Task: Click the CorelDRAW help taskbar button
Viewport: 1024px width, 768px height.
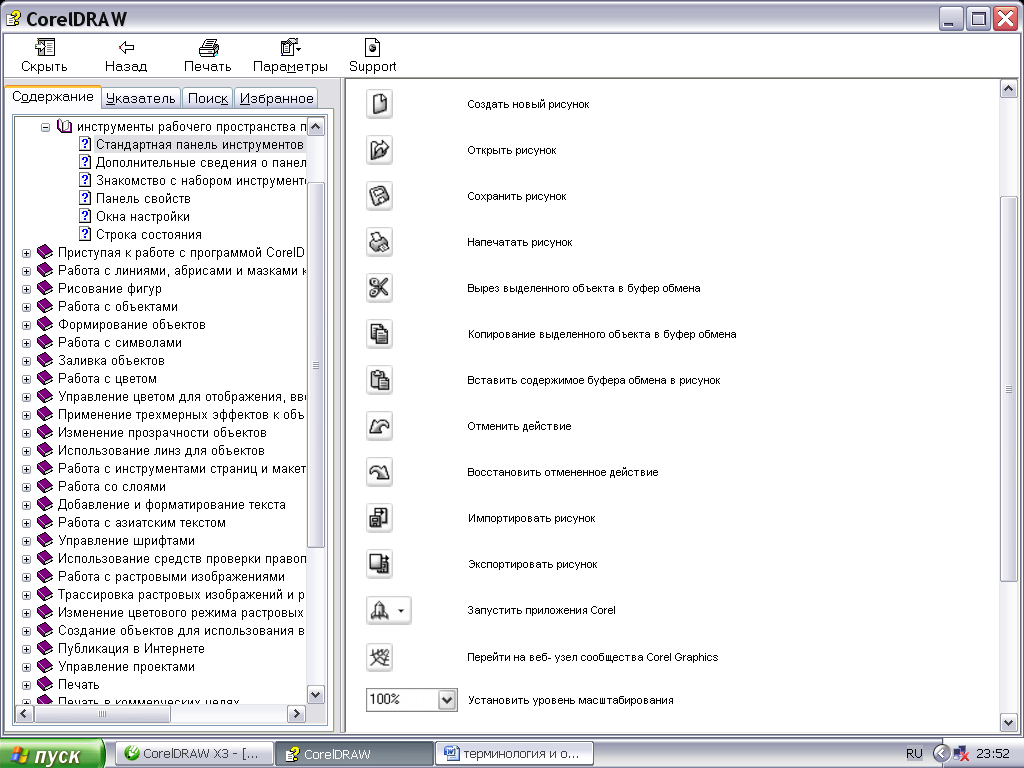Action: [x=354, y=754]
